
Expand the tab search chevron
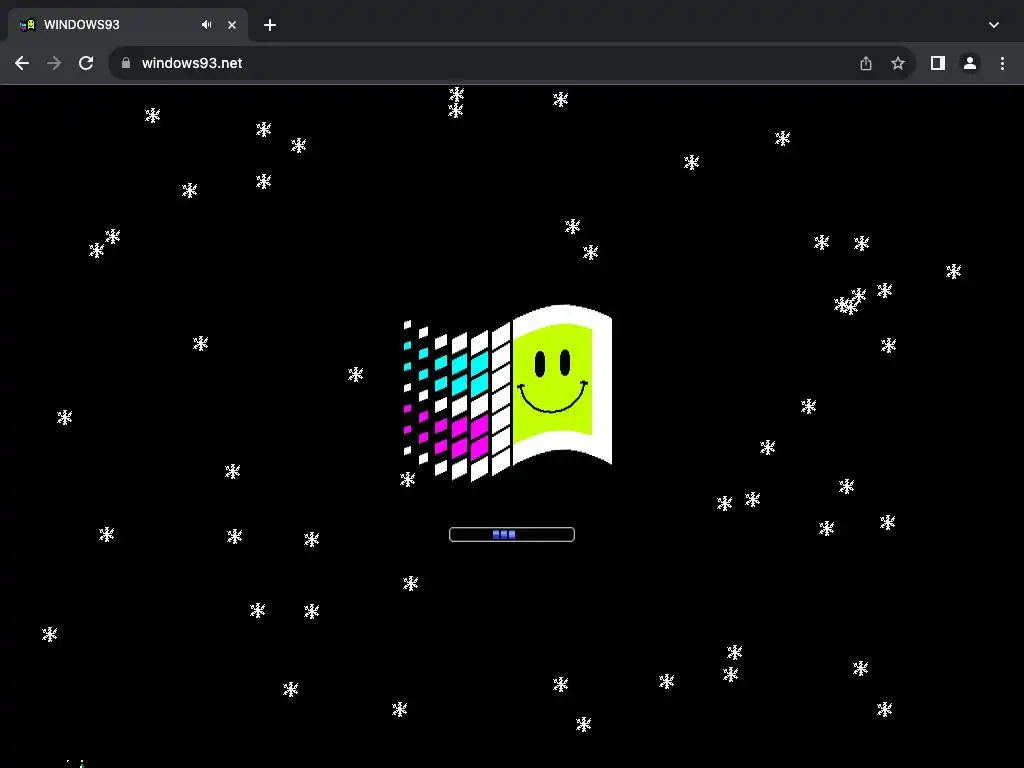point(994,25)
